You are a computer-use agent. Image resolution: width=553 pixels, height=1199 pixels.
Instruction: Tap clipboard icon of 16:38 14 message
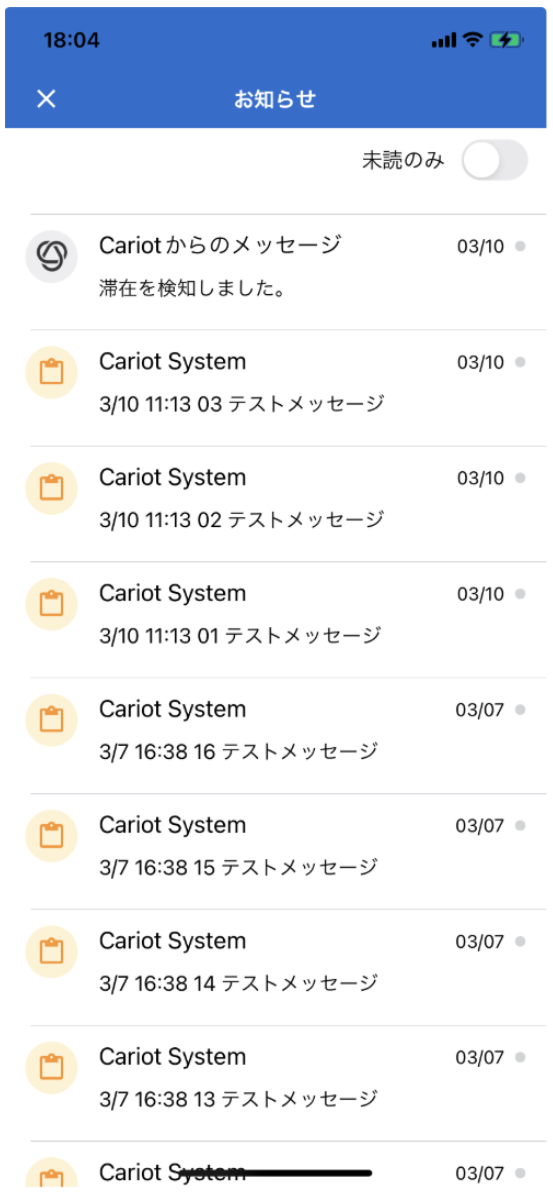(52, 951)
